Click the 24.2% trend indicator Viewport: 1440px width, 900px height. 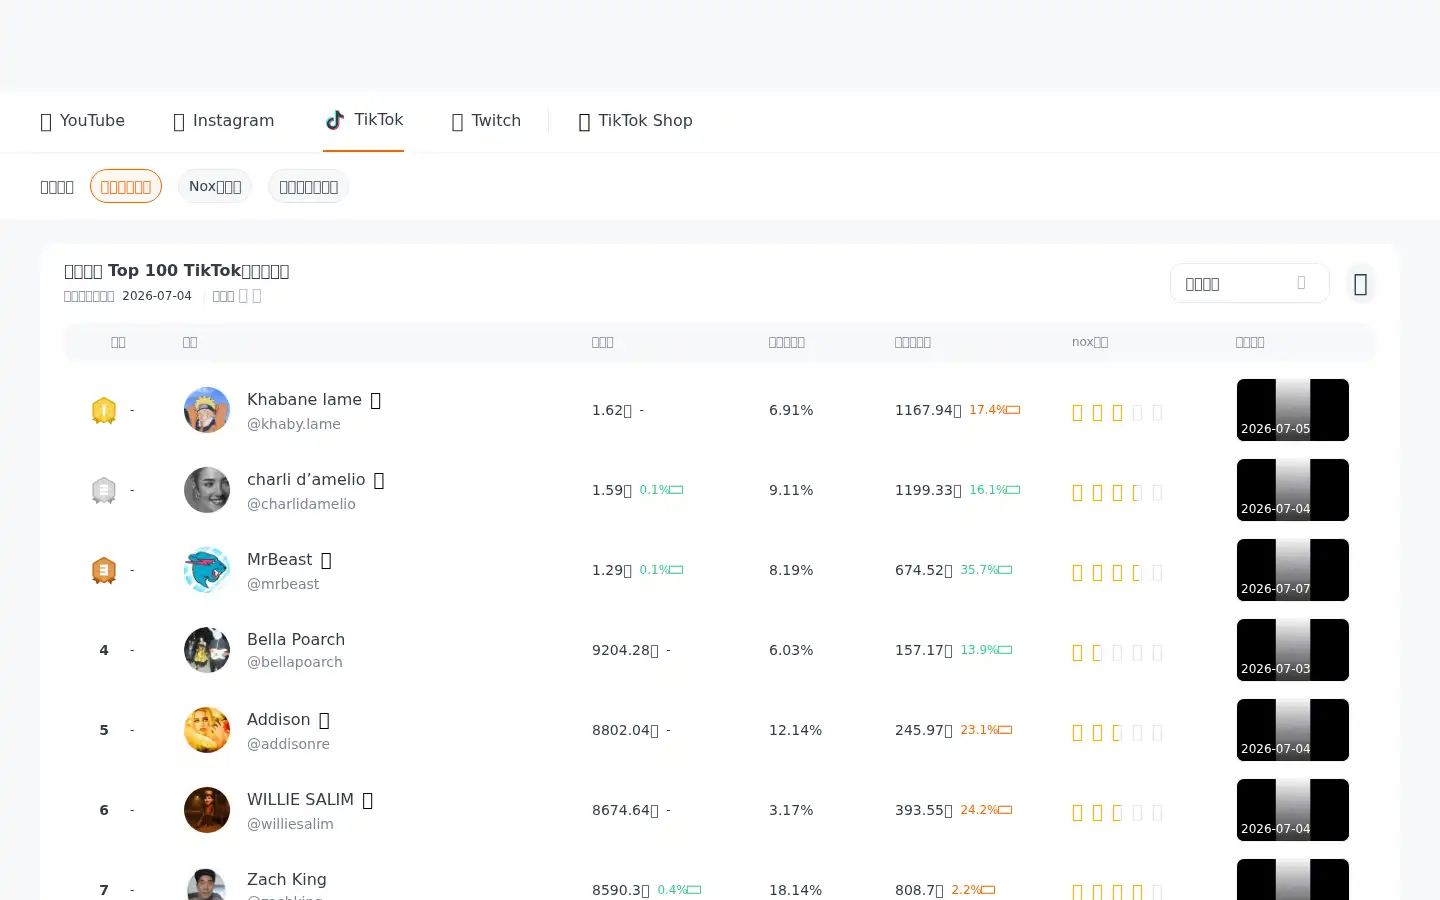tap(986, 810)
